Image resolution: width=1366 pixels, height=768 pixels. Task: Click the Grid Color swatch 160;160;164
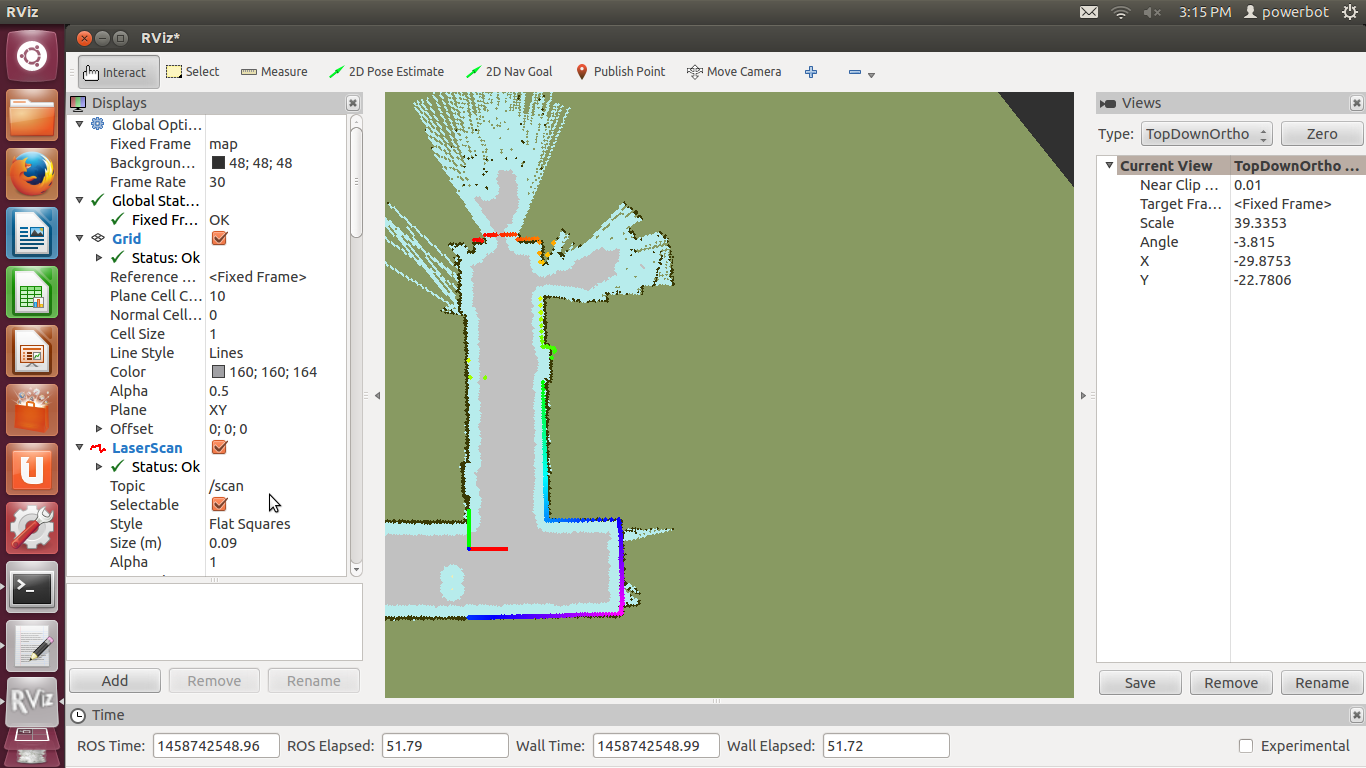(x=218, y=371)
